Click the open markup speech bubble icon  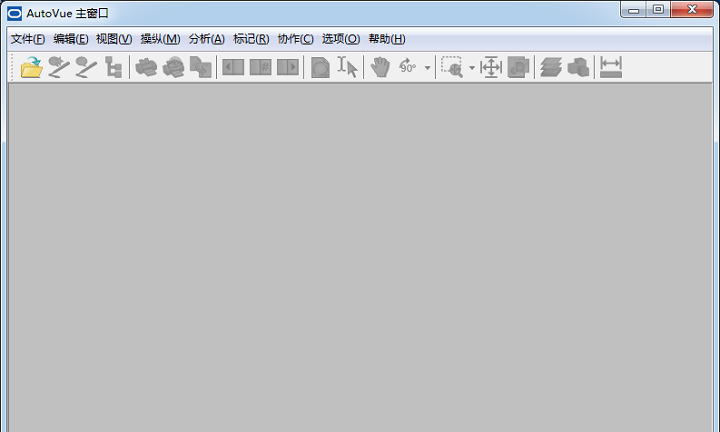pos(86,67)
